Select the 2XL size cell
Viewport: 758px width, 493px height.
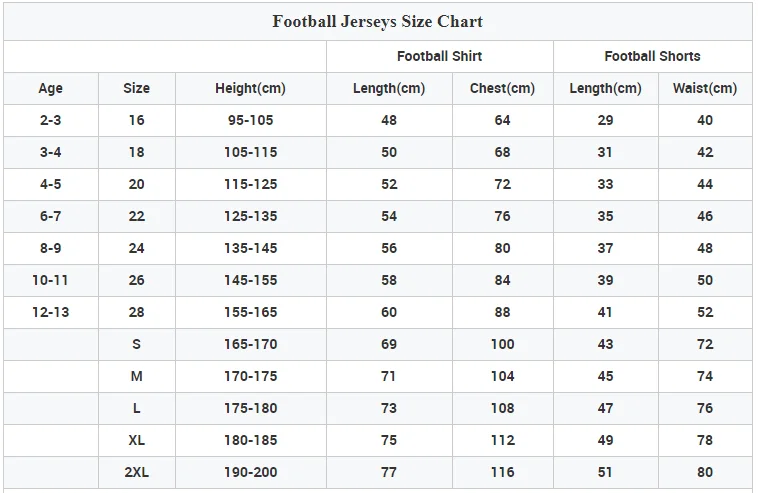click(136, 472)
